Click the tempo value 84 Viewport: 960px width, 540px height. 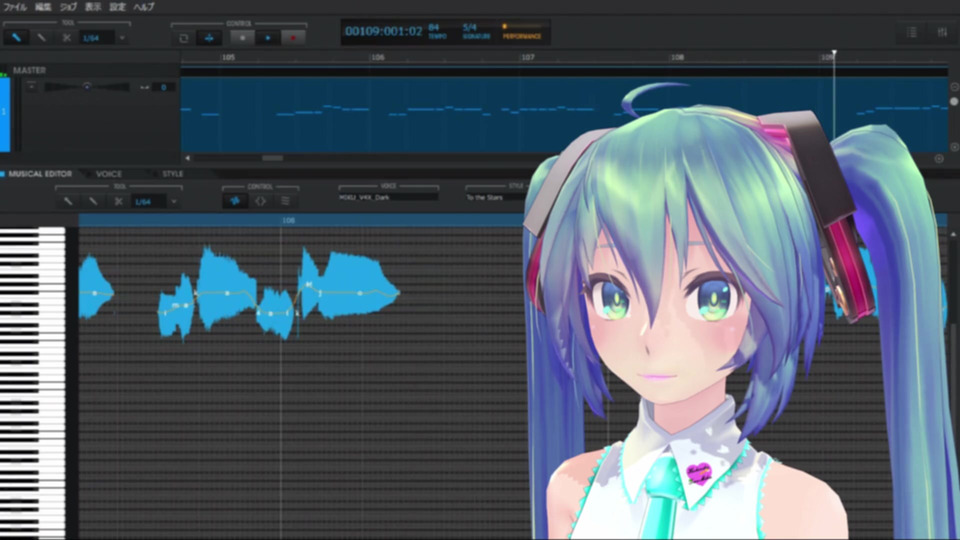(433, 28)
